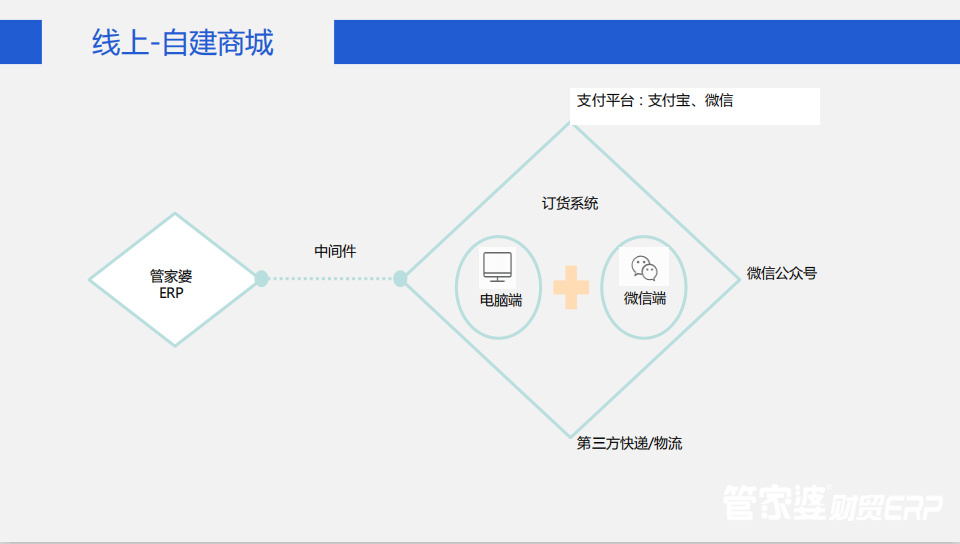Viewport: 960px width, 544px height.
Task: Click the orange plus sign
Action: tap(571, 287)
